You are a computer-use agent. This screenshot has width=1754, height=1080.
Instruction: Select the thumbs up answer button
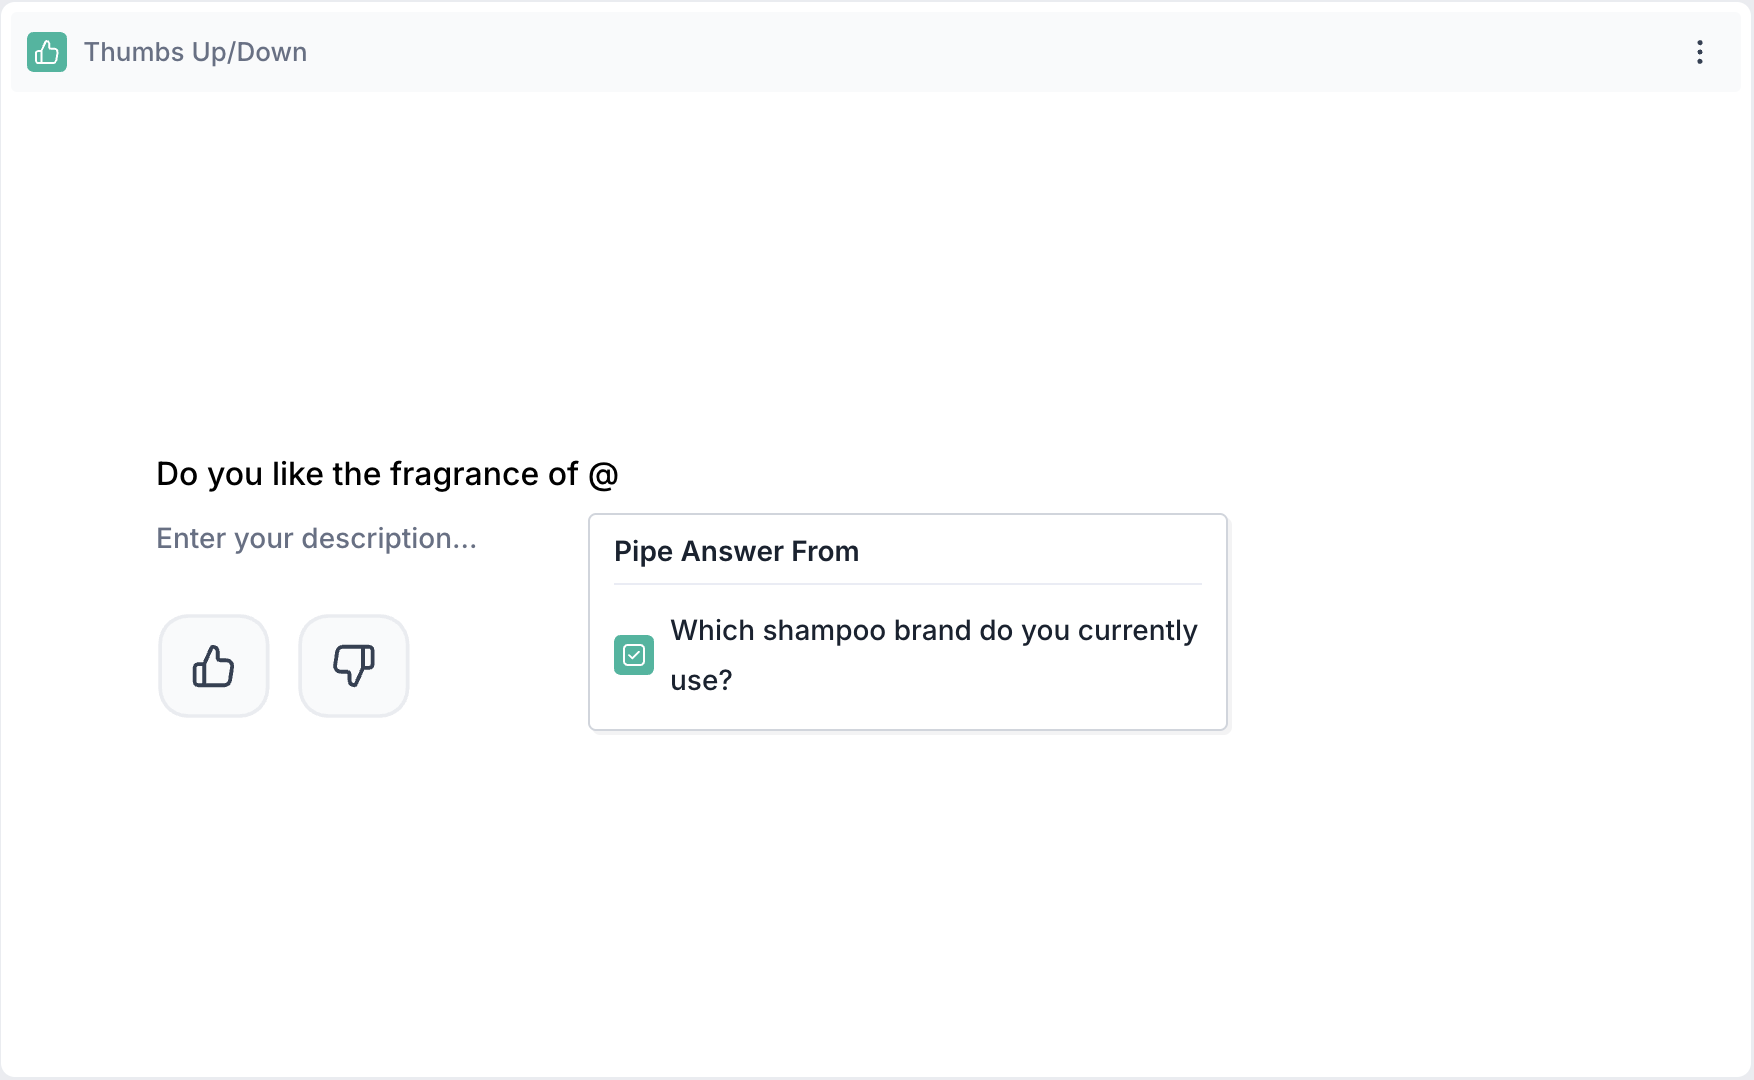coord(214,666)
